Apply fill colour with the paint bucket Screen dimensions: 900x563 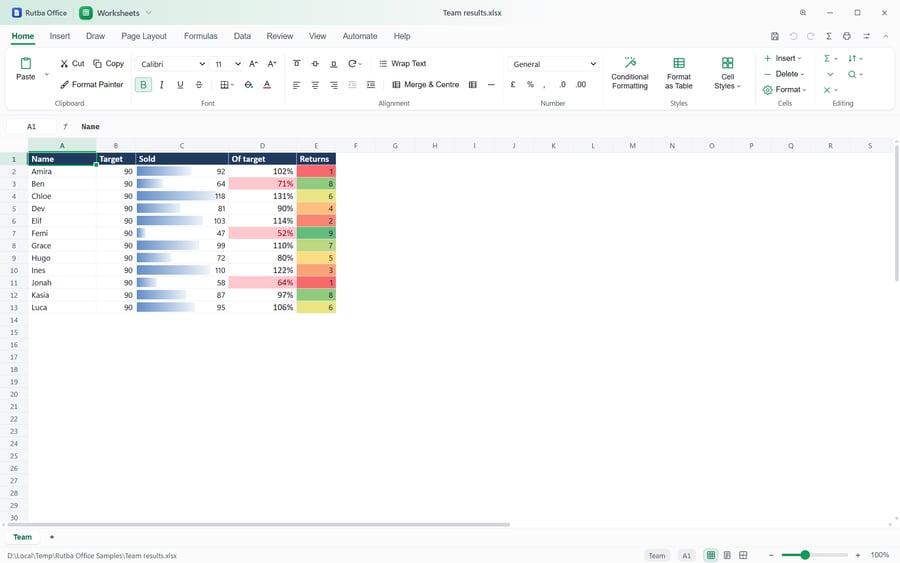click(249, 85)
